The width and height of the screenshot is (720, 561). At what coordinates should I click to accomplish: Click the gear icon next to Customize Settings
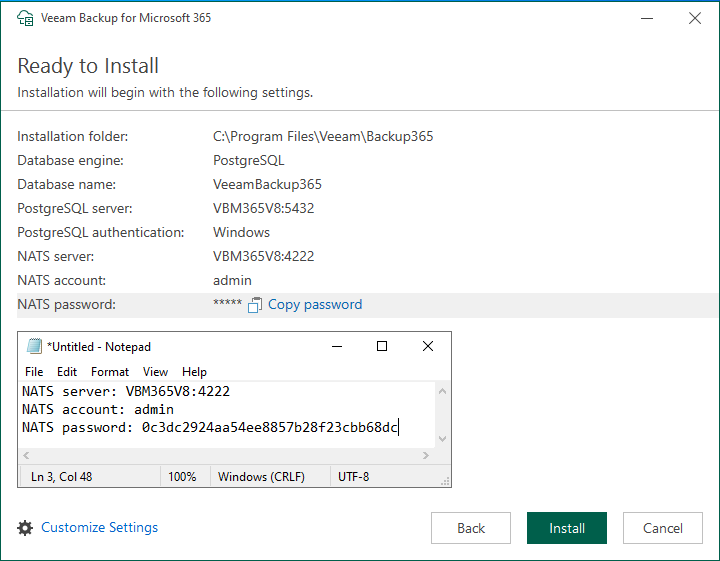tap(25, 528)
